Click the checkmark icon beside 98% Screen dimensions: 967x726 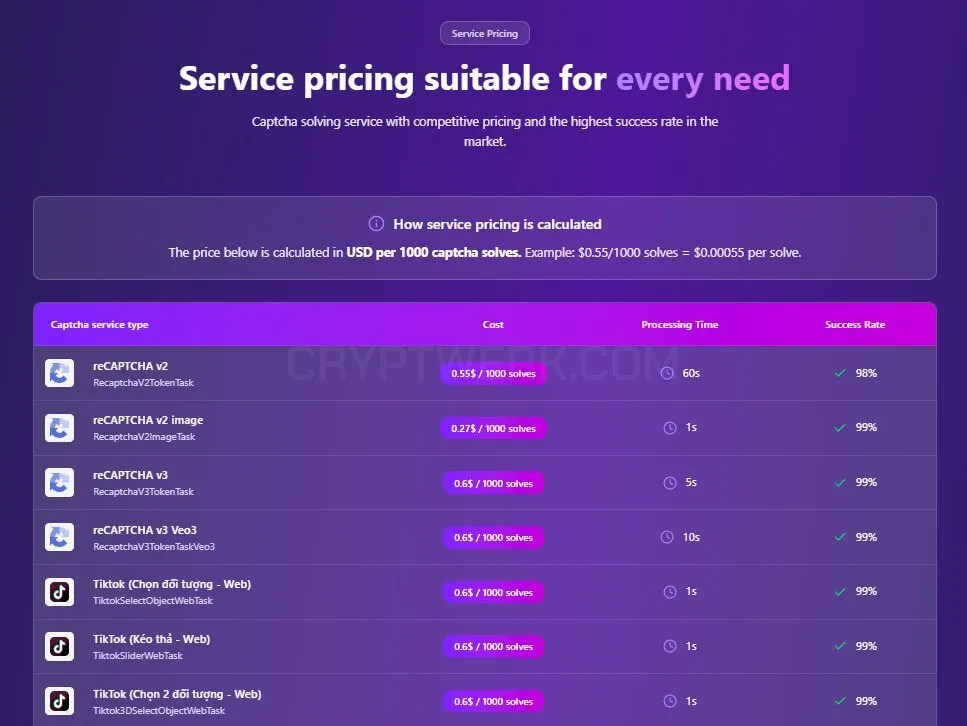point(840,373)
